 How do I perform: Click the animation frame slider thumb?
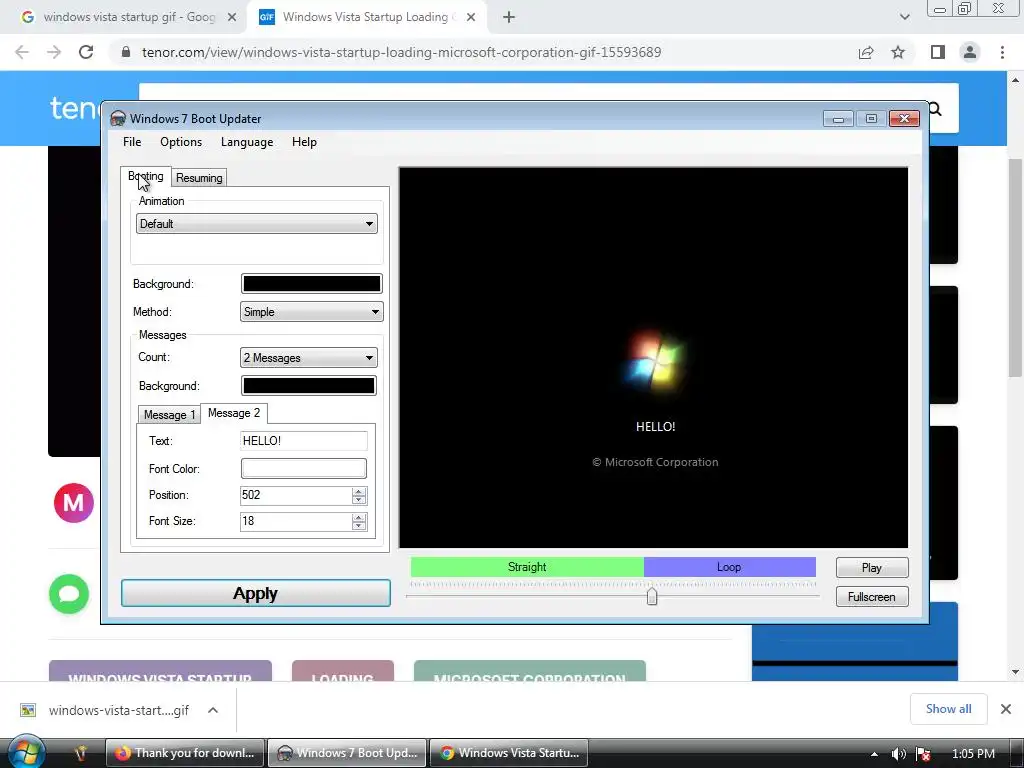(x=652, y=596)
